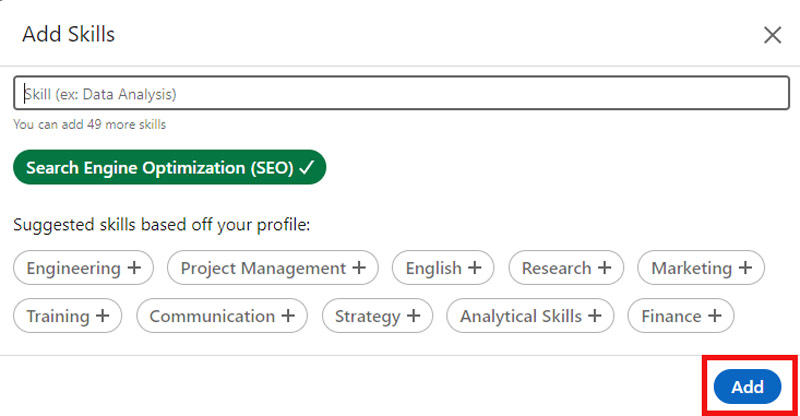Click the checkmark on the SEO chip
This screenshot has width=800, height=416.
point(306,168)
